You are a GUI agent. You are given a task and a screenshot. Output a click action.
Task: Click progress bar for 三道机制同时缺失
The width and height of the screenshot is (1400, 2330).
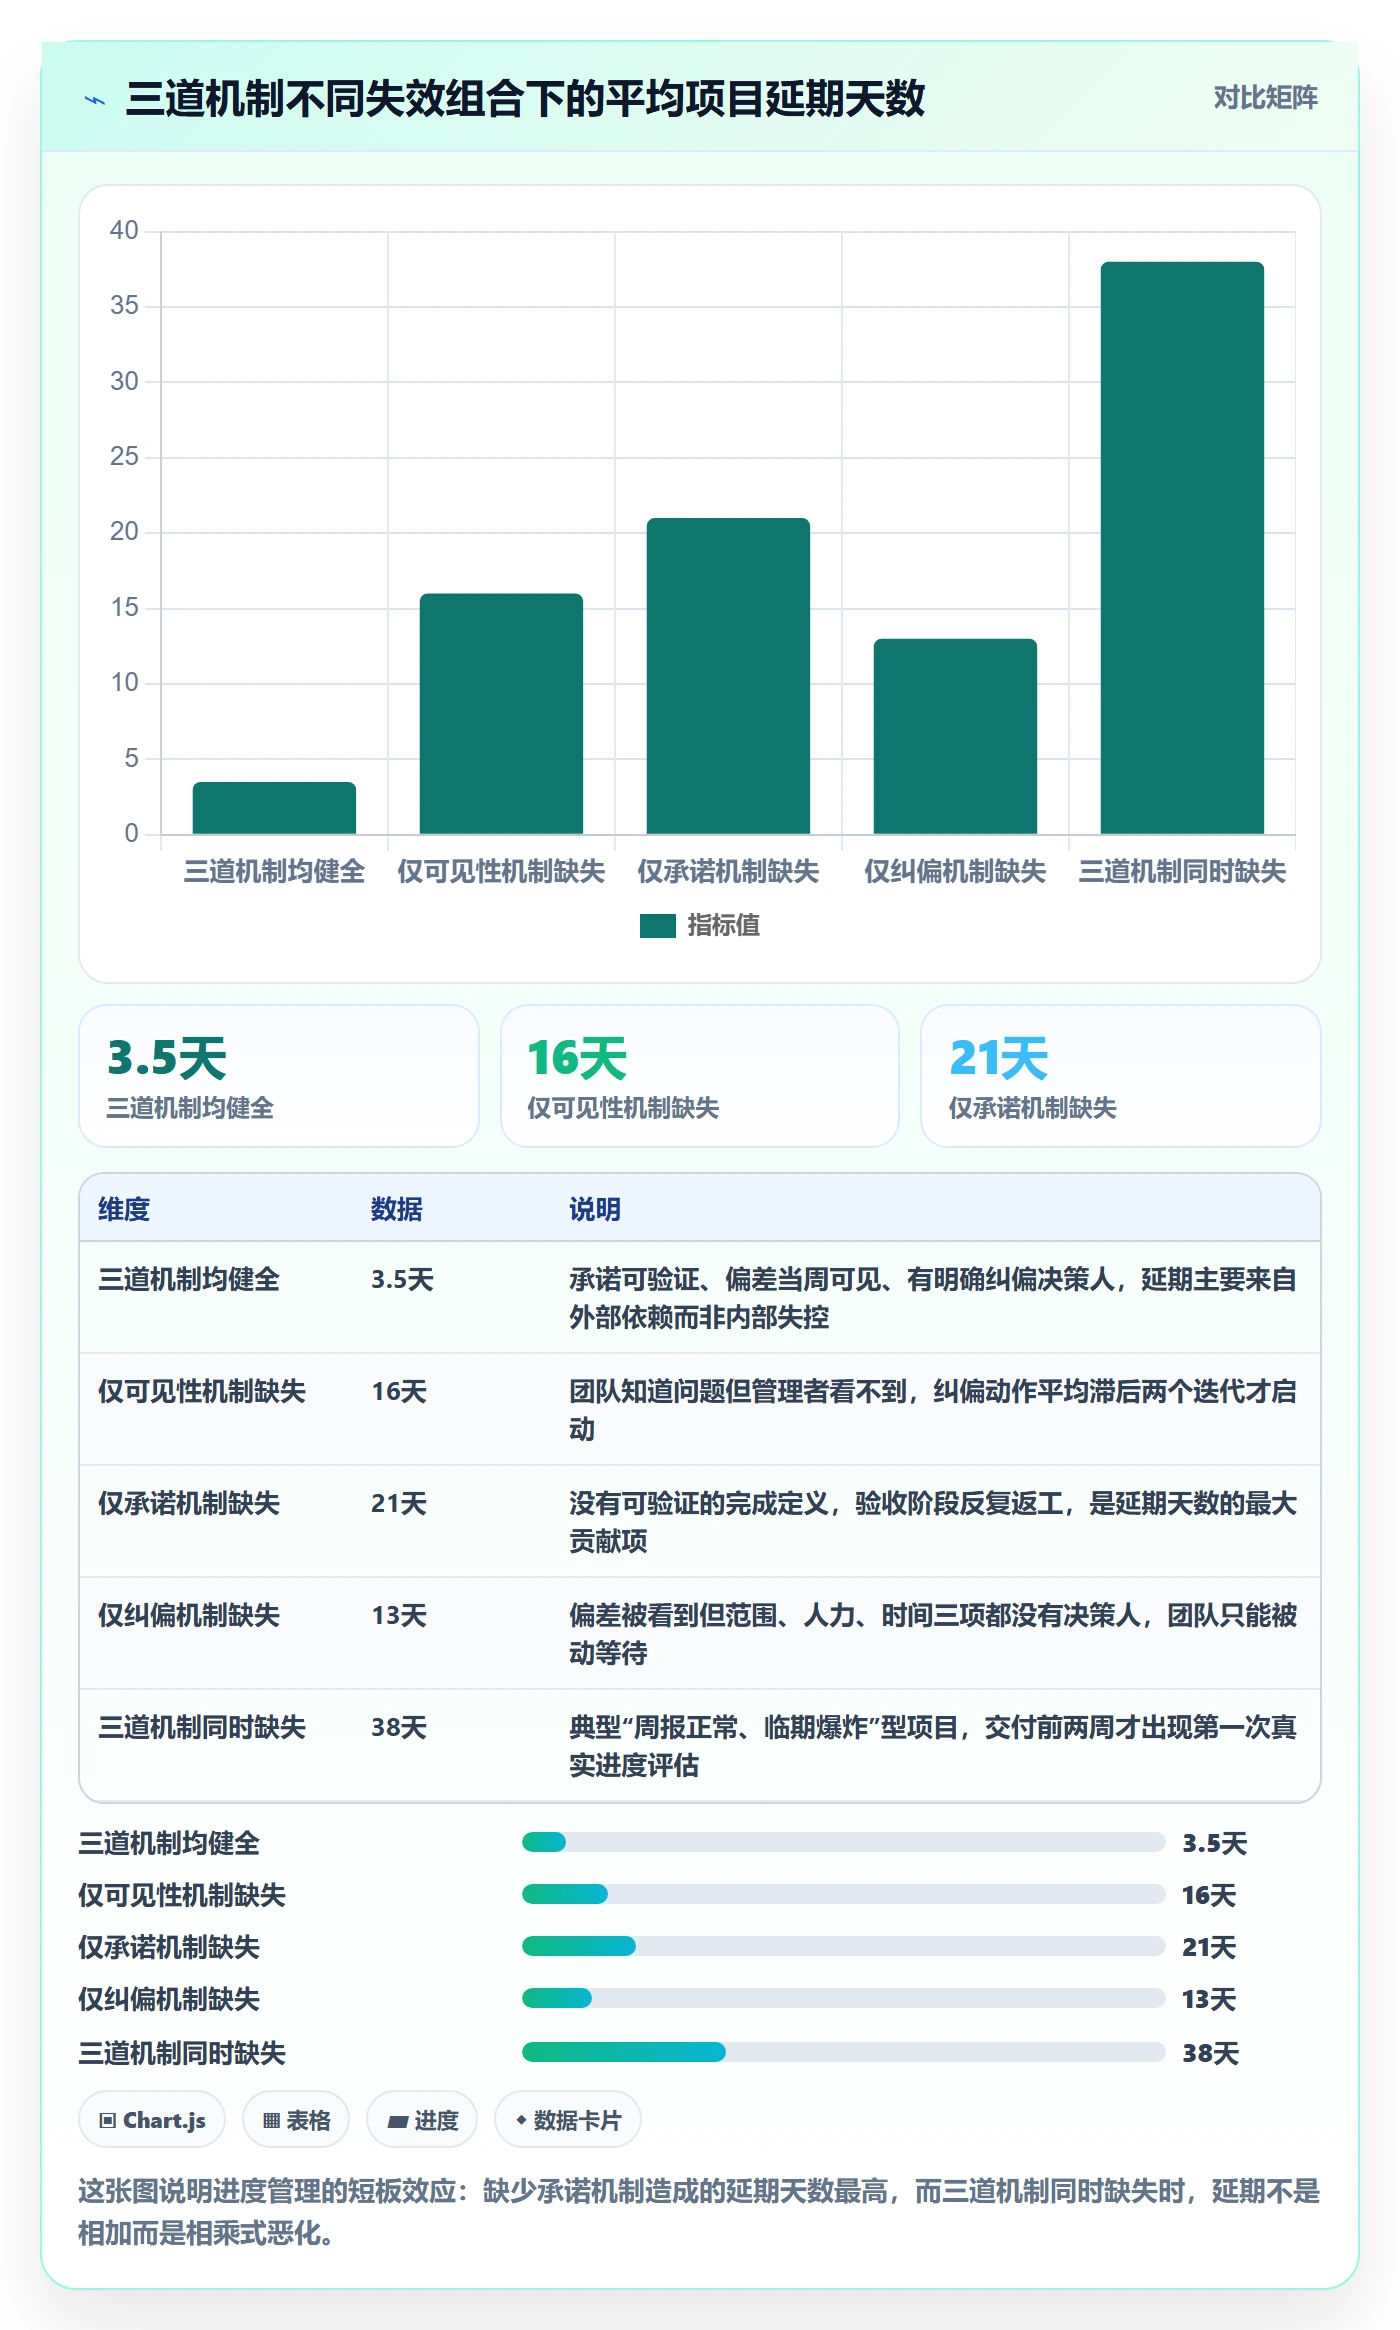pyautogui.click(x=844, y=2052)
